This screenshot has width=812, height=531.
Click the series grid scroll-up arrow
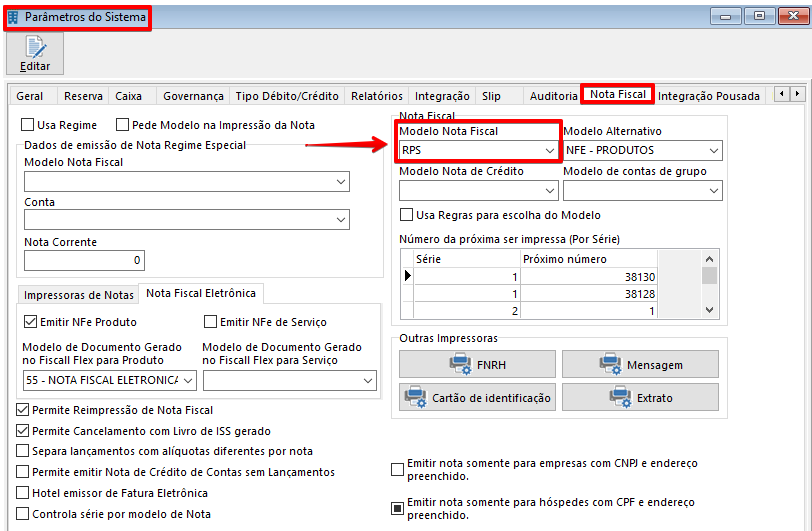coord(709,259)
